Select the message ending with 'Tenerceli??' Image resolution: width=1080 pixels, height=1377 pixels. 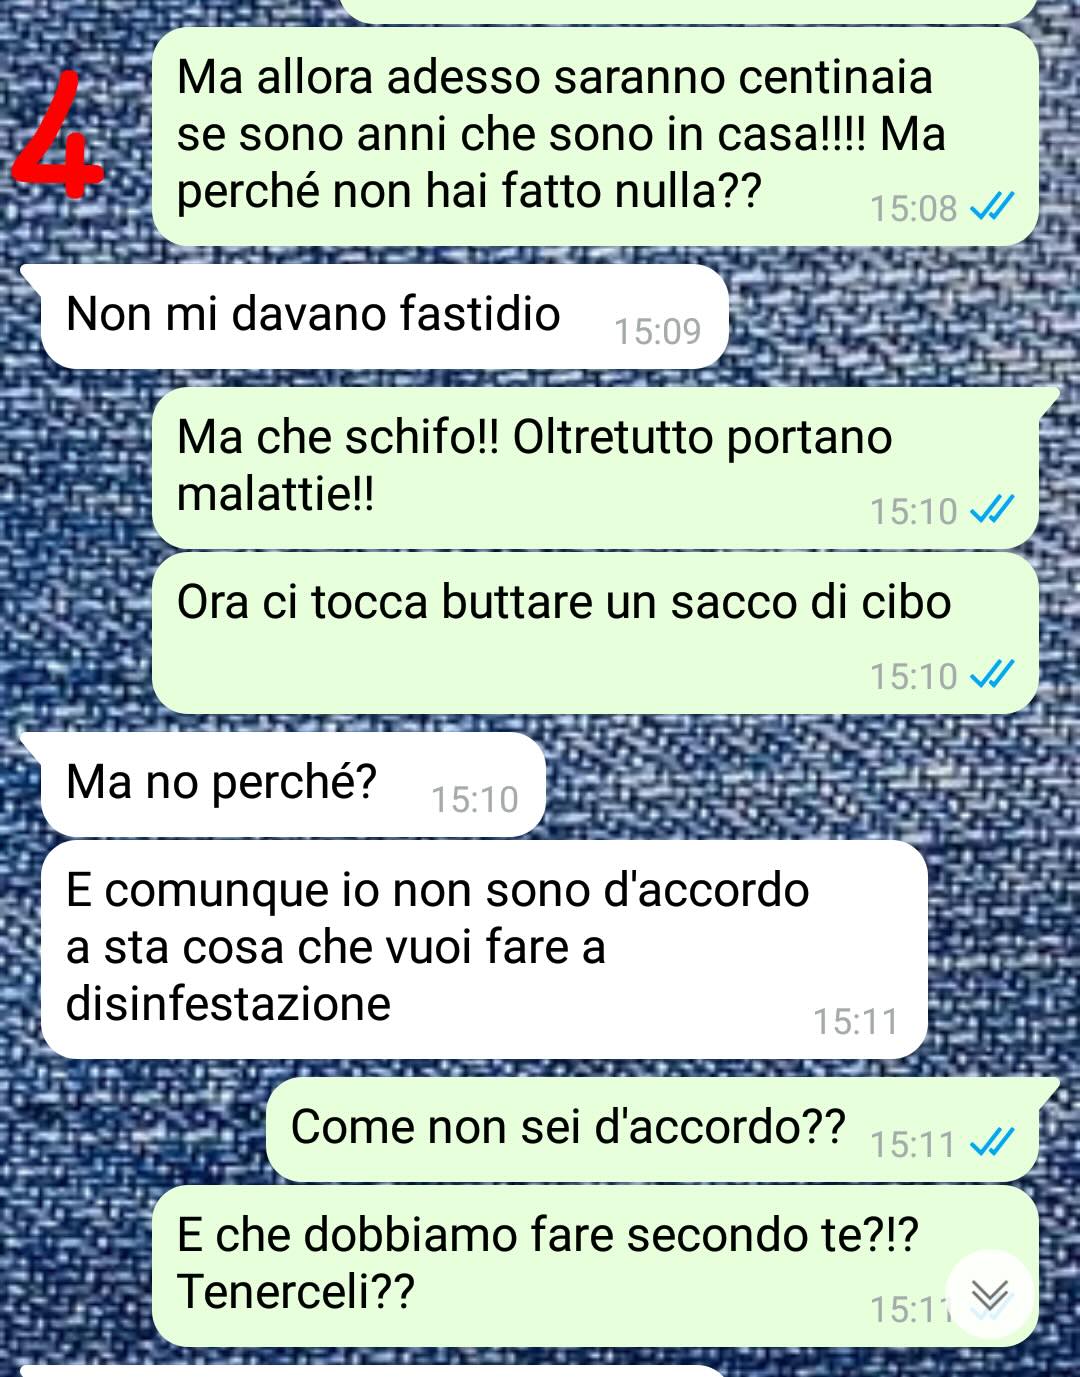point(595,1266)
